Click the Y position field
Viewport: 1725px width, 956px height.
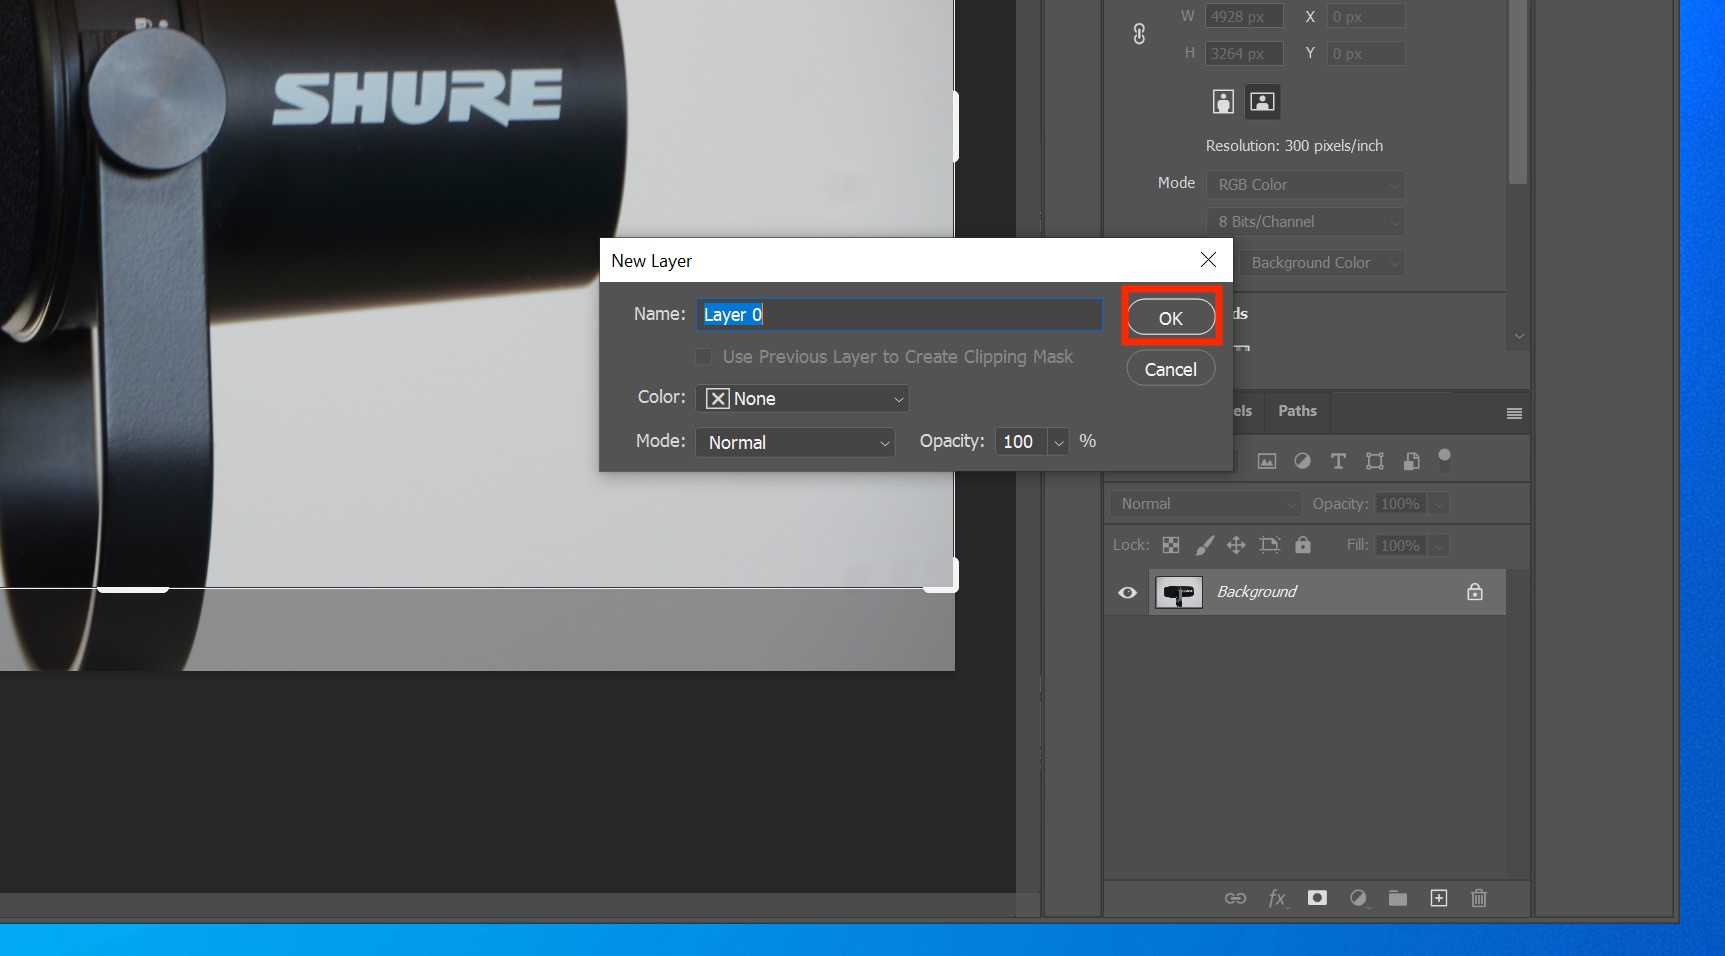coord(1366,54)
